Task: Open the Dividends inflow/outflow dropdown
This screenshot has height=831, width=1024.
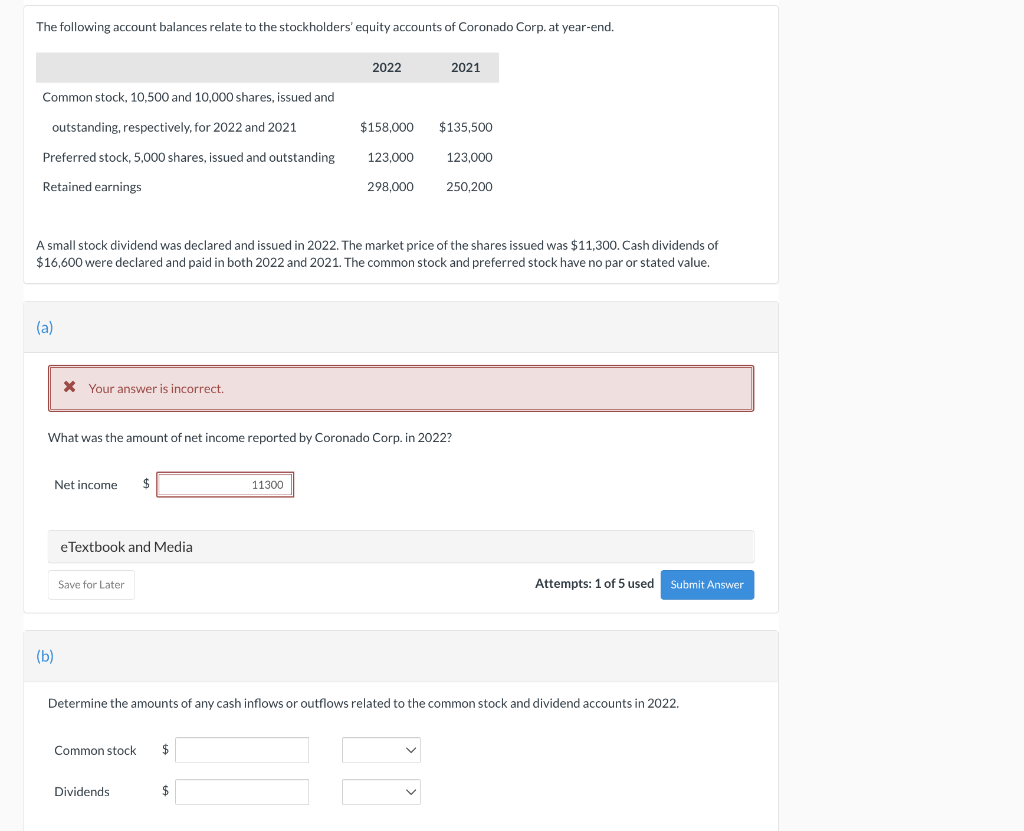Action: point(381,792)
